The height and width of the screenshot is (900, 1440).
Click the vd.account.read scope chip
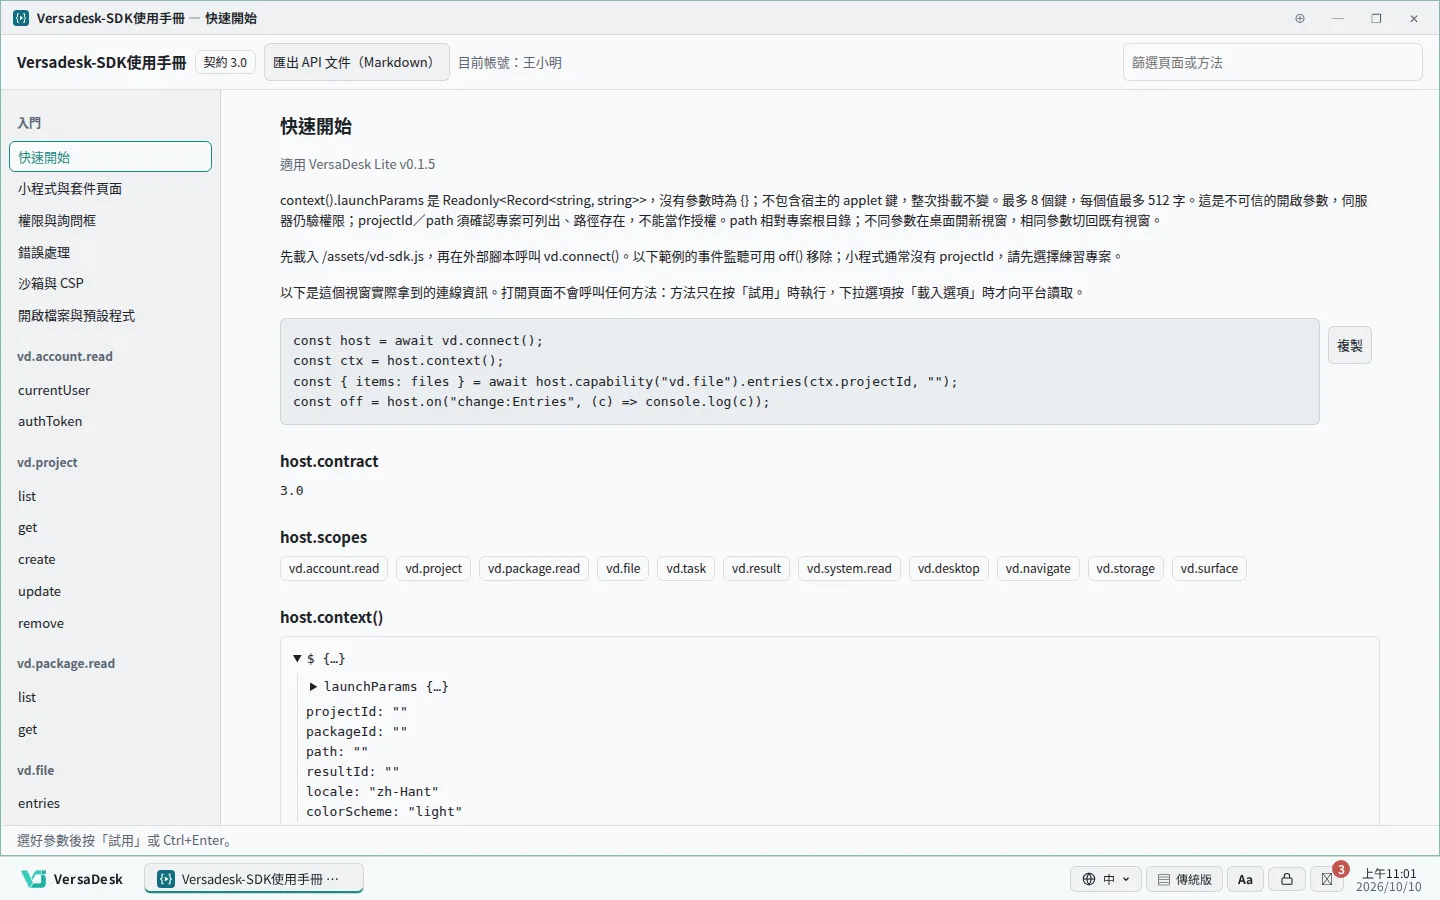(x=334, y=569)
